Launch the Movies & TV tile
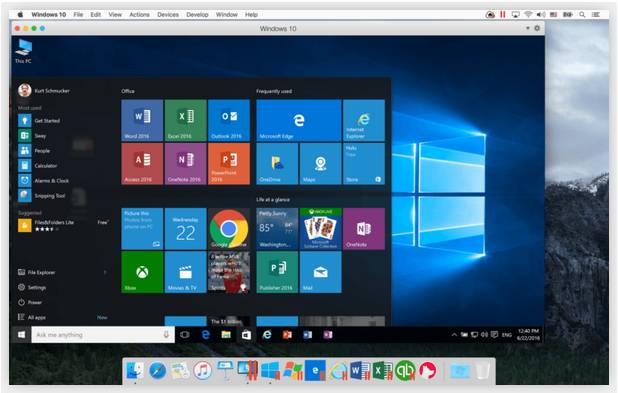618x393 pixels. (185, 272)
